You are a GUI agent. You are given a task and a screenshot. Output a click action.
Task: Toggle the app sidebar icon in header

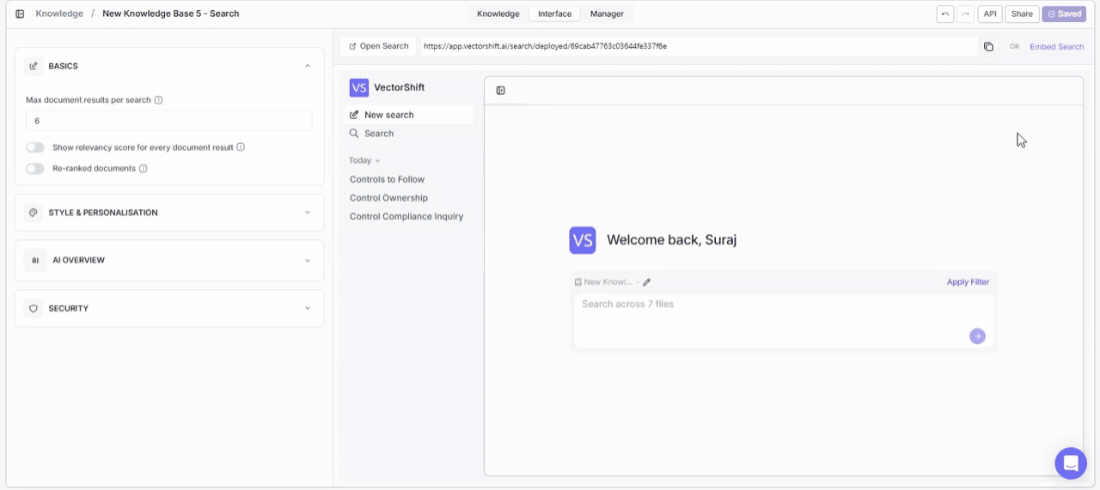(20, 13)
